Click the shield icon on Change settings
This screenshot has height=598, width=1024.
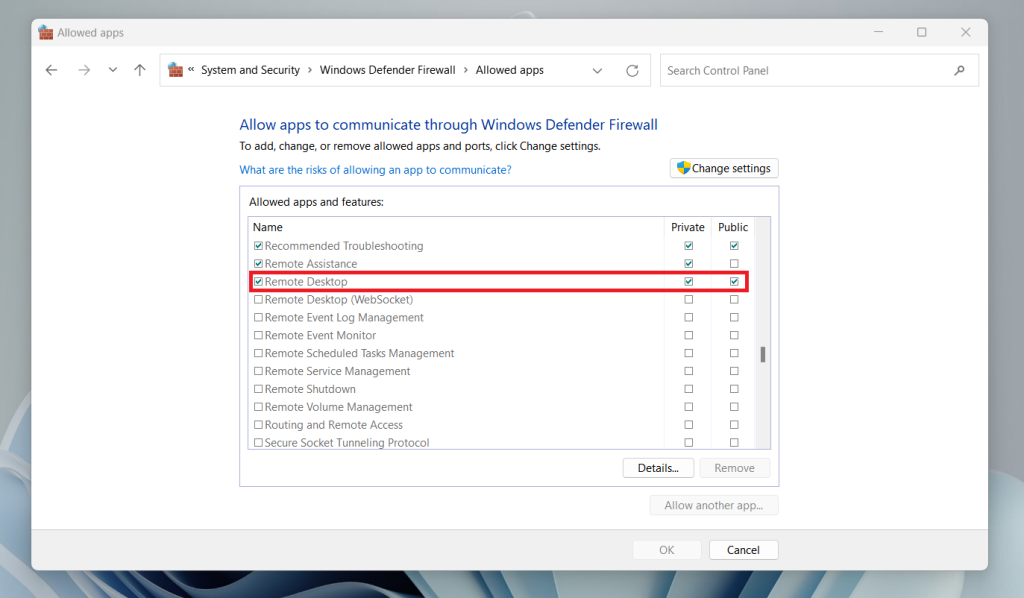click(x=683, y=168)
